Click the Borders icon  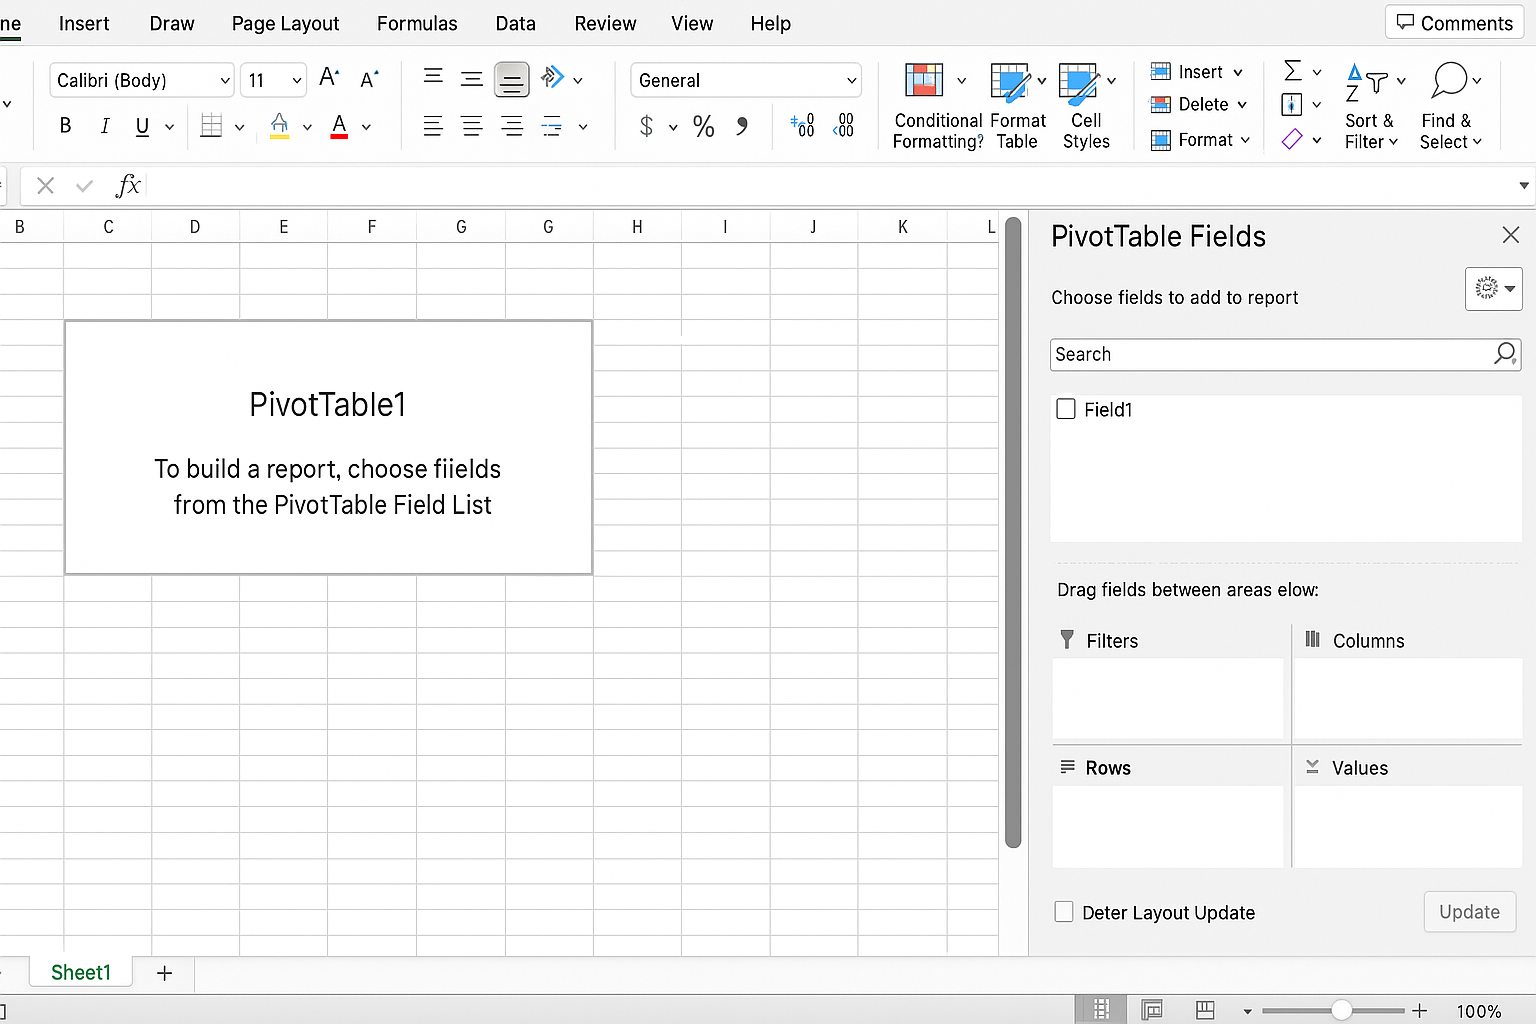pos(211,126)
